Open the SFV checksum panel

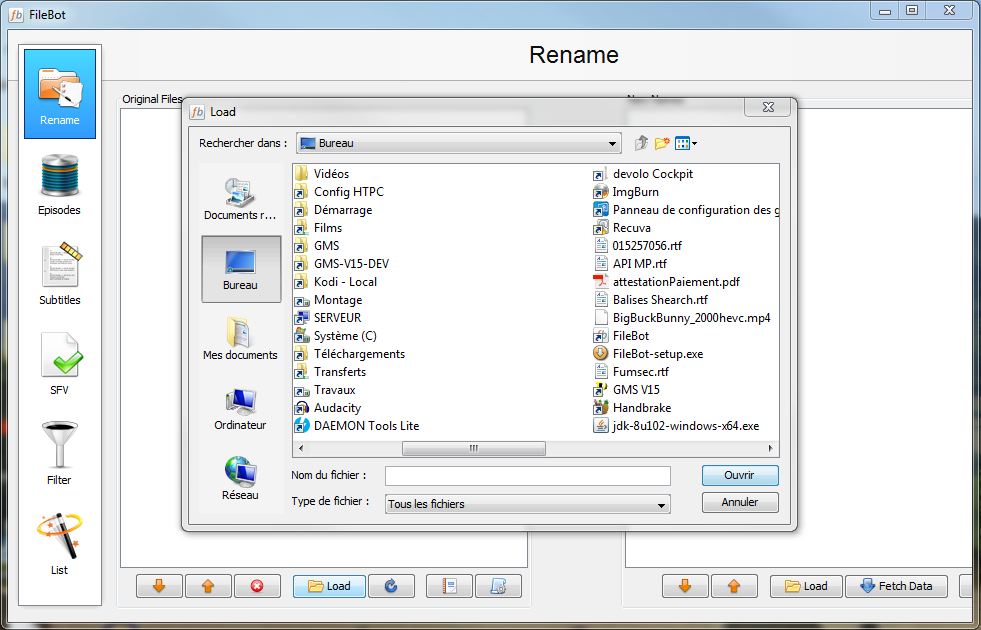[x=59, y=364]
